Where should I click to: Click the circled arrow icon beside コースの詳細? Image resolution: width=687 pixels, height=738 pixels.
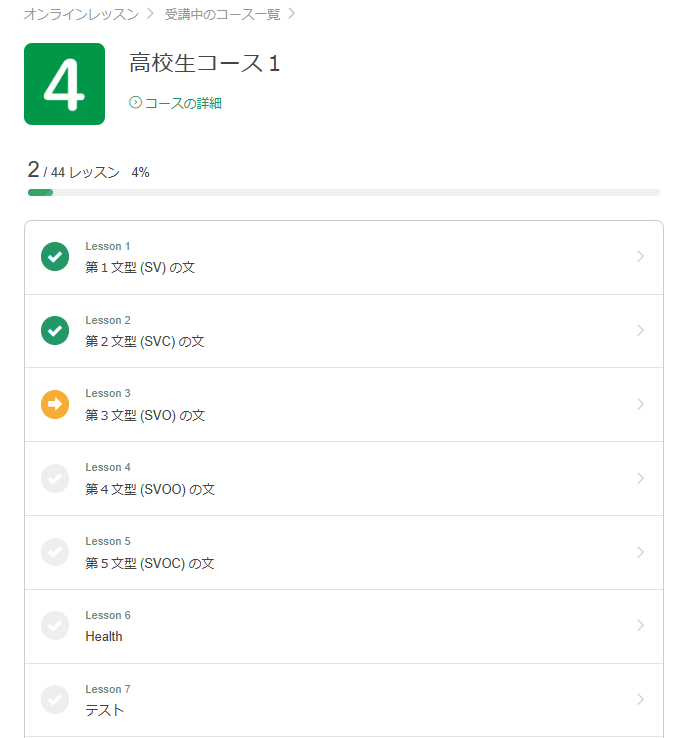coord(136,103)
